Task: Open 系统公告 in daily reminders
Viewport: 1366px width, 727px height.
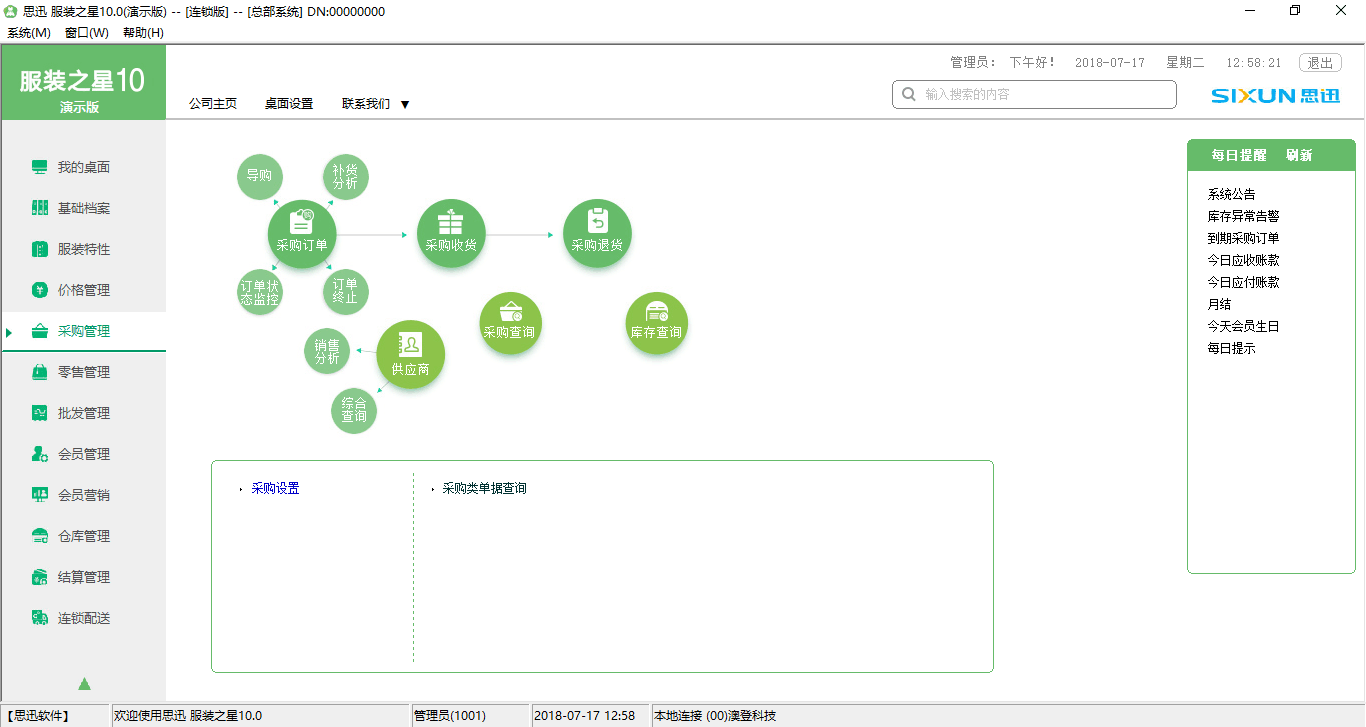Action: coord(1231,194)
